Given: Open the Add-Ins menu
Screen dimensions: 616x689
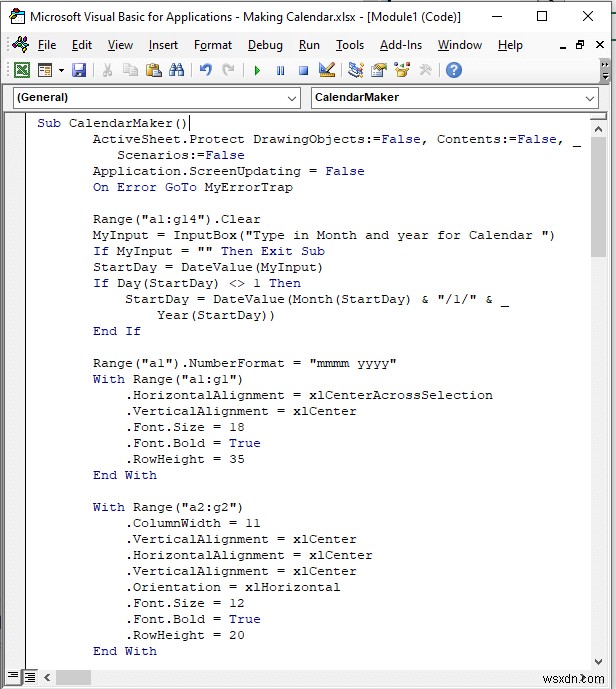Looking at the screenshot, I should (401, 45).
